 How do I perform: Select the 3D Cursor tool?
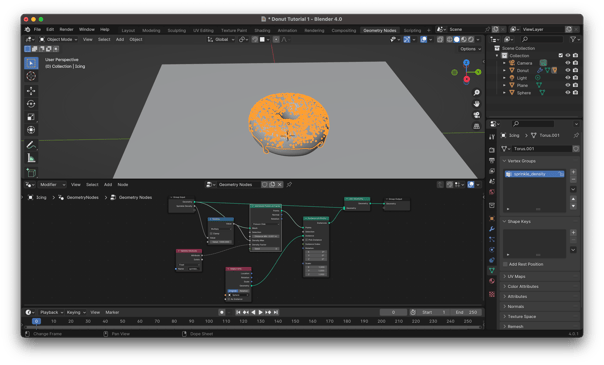tap(31, 76)
